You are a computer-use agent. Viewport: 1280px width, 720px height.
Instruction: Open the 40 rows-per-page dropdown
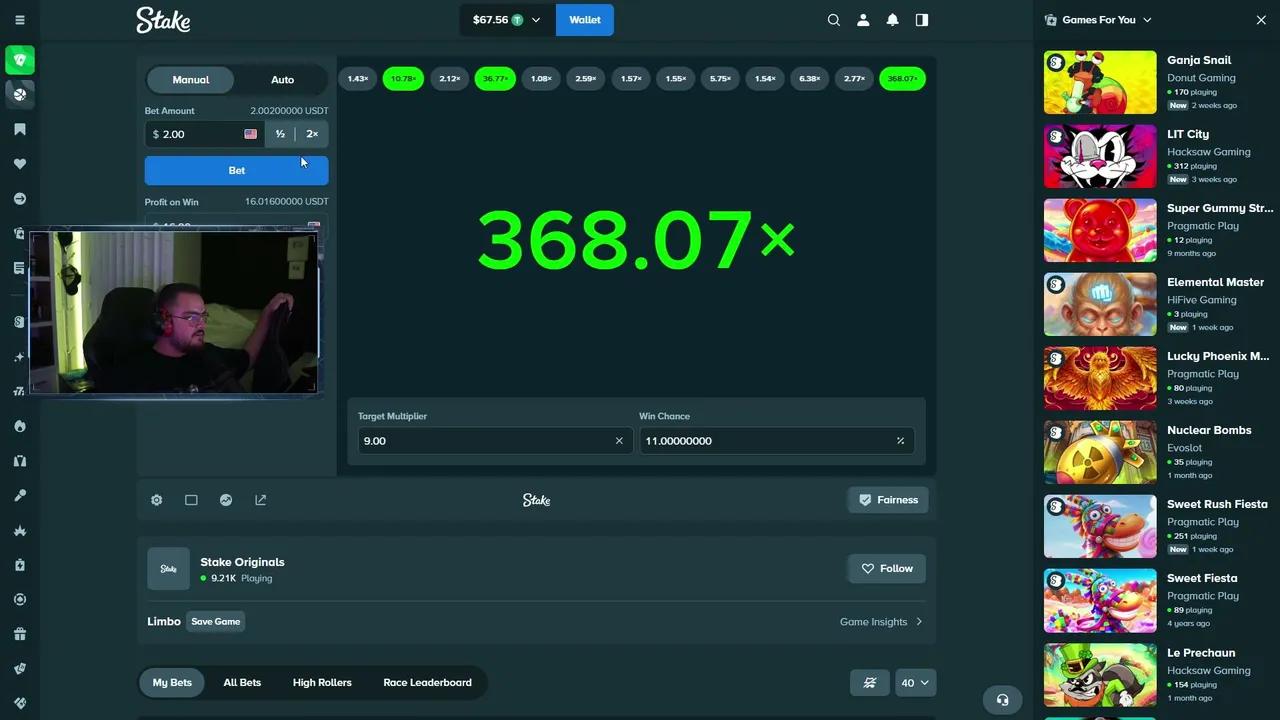pos(916,683)
